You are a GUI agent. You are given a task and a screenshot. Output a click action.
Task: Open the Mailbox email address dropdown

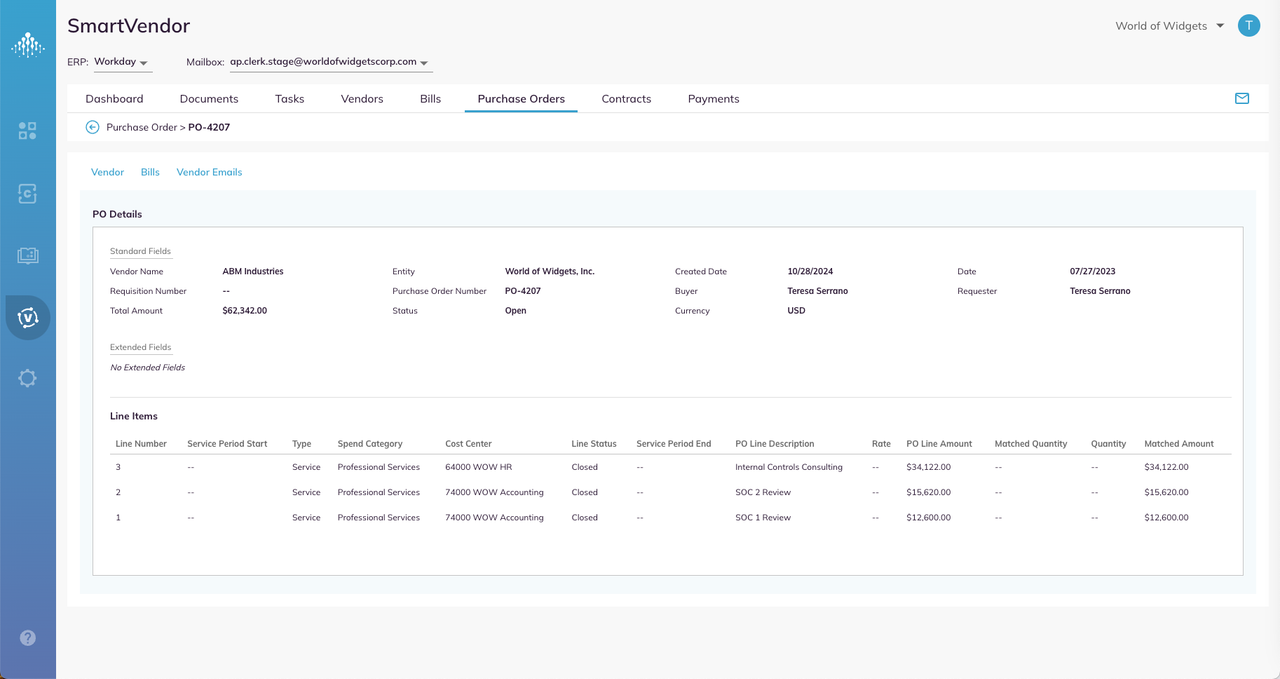click(330, 62)
